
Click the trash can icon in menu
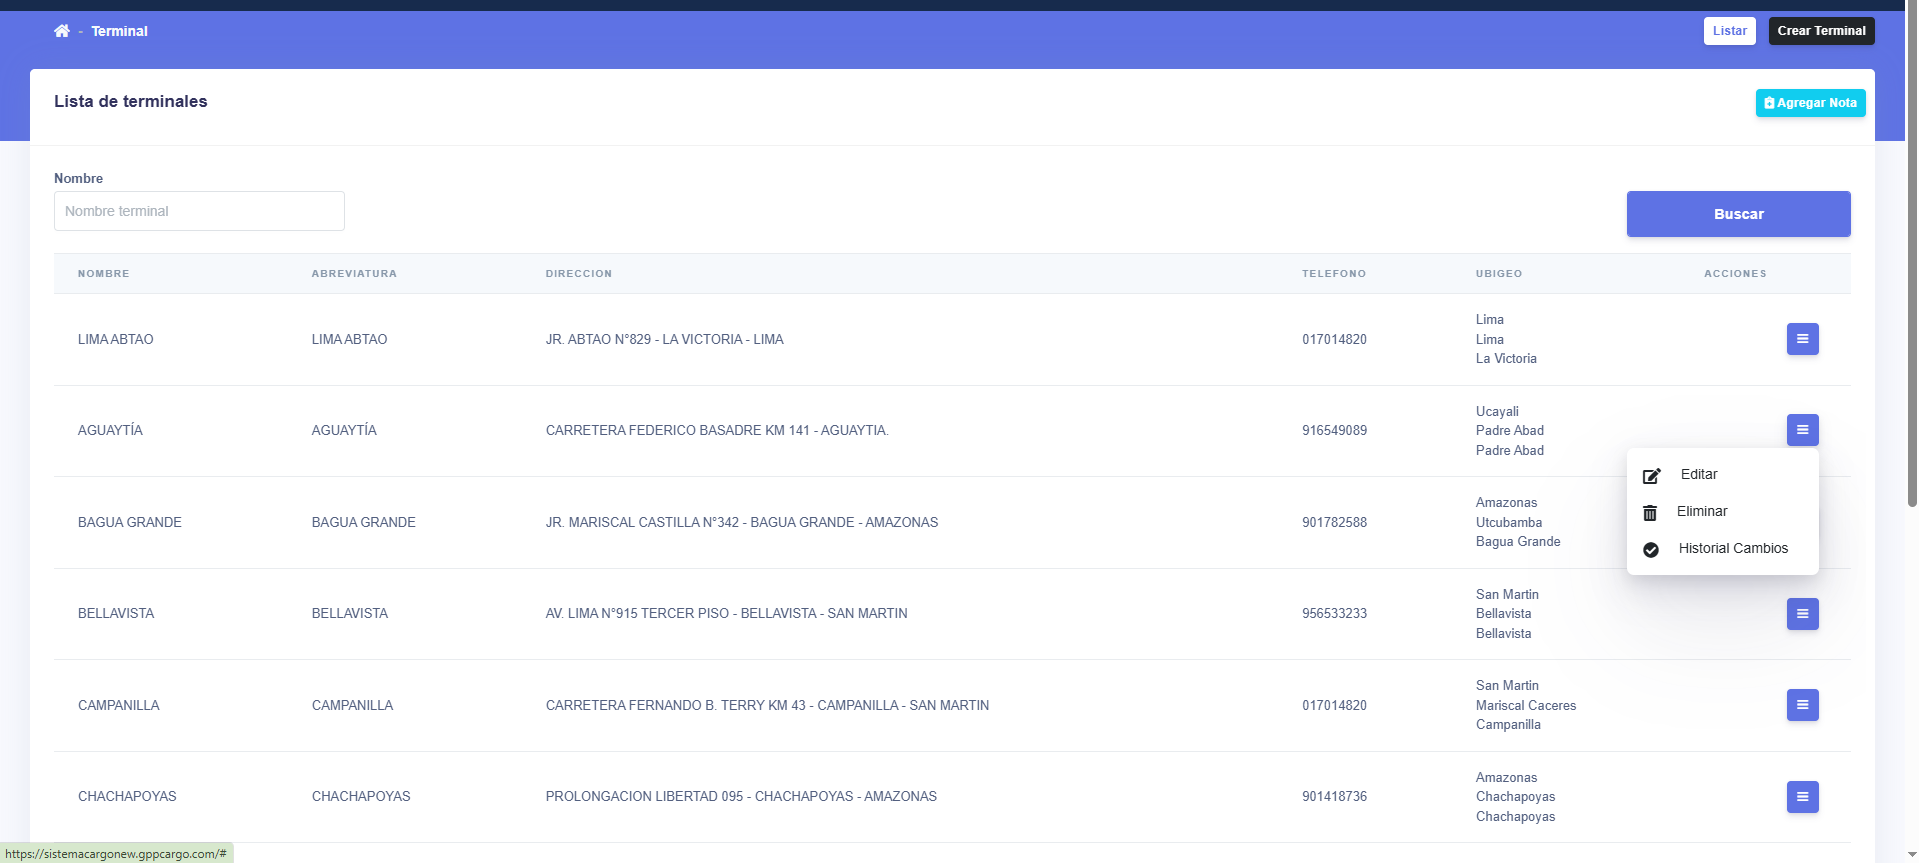tap(1650, 513)
